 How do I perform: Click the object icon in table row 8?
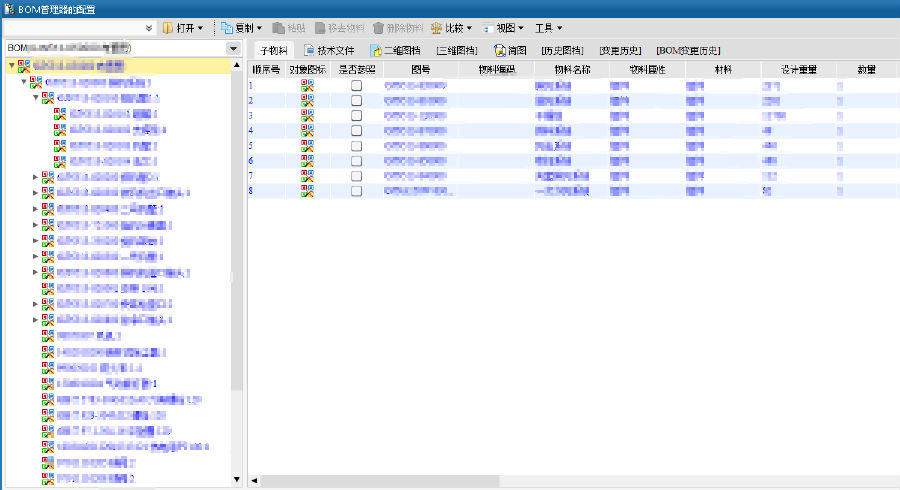point(309,190)
